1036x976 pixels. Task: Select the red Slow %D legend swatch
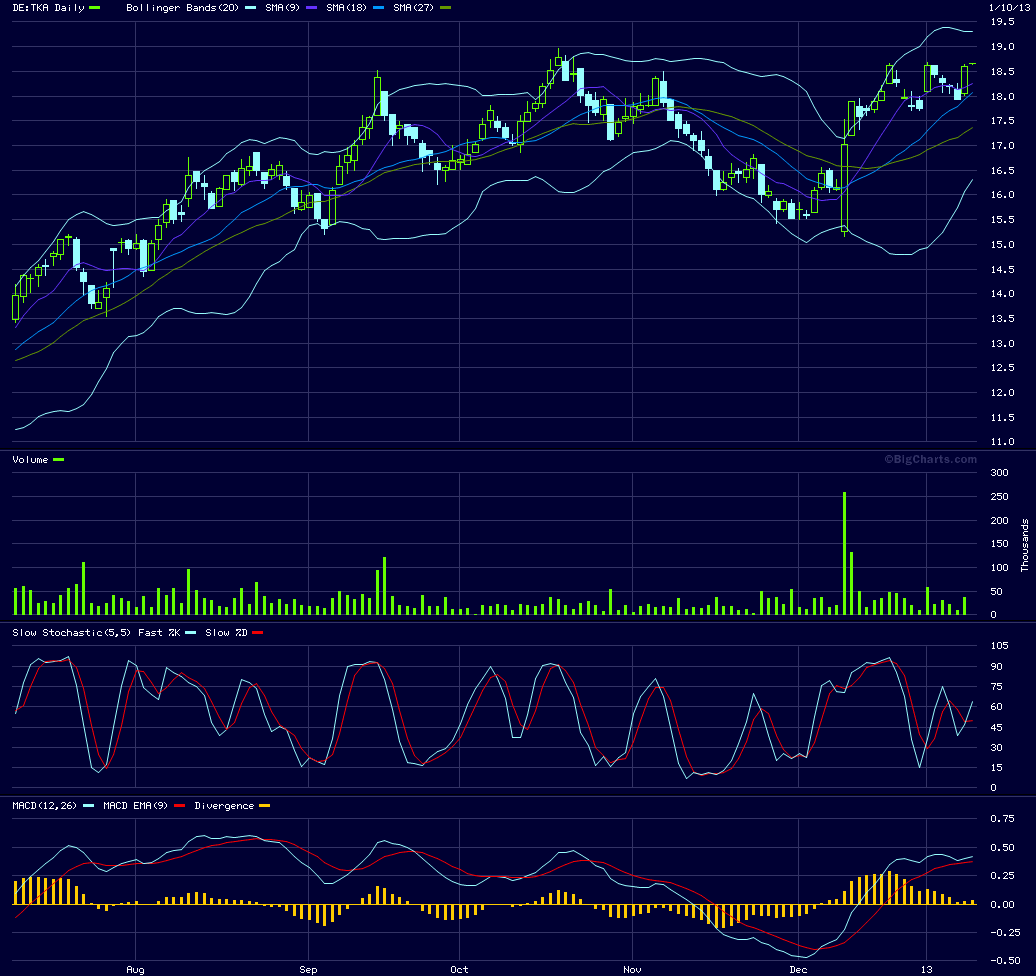(x=257, y=633)
